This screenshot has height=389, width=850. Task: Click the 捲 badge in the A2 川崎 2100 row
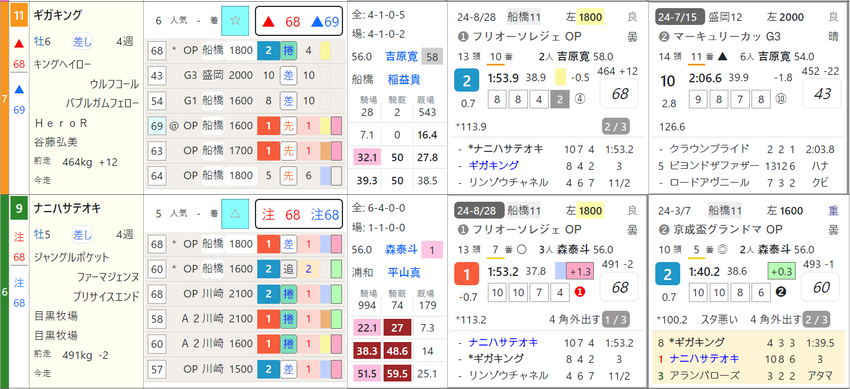[x=288, y=319]
